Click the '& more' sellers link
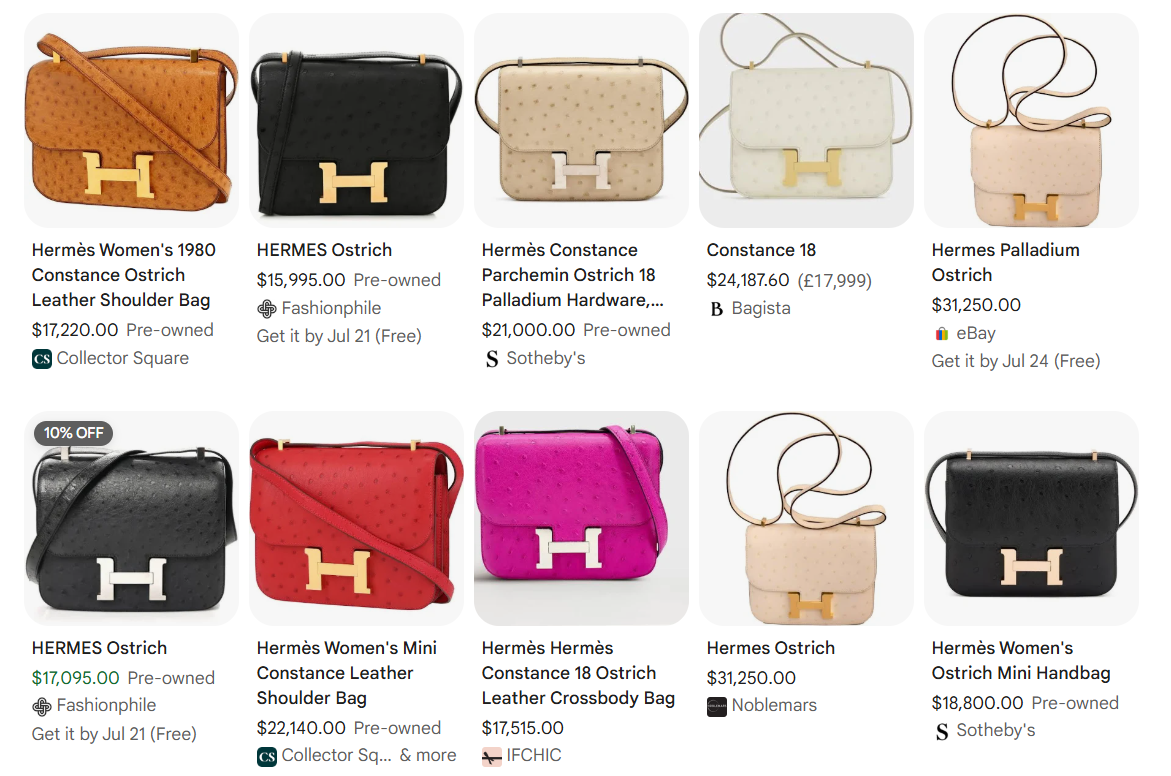The width and height of the screenshot is (1171, 776). point(428,756)
